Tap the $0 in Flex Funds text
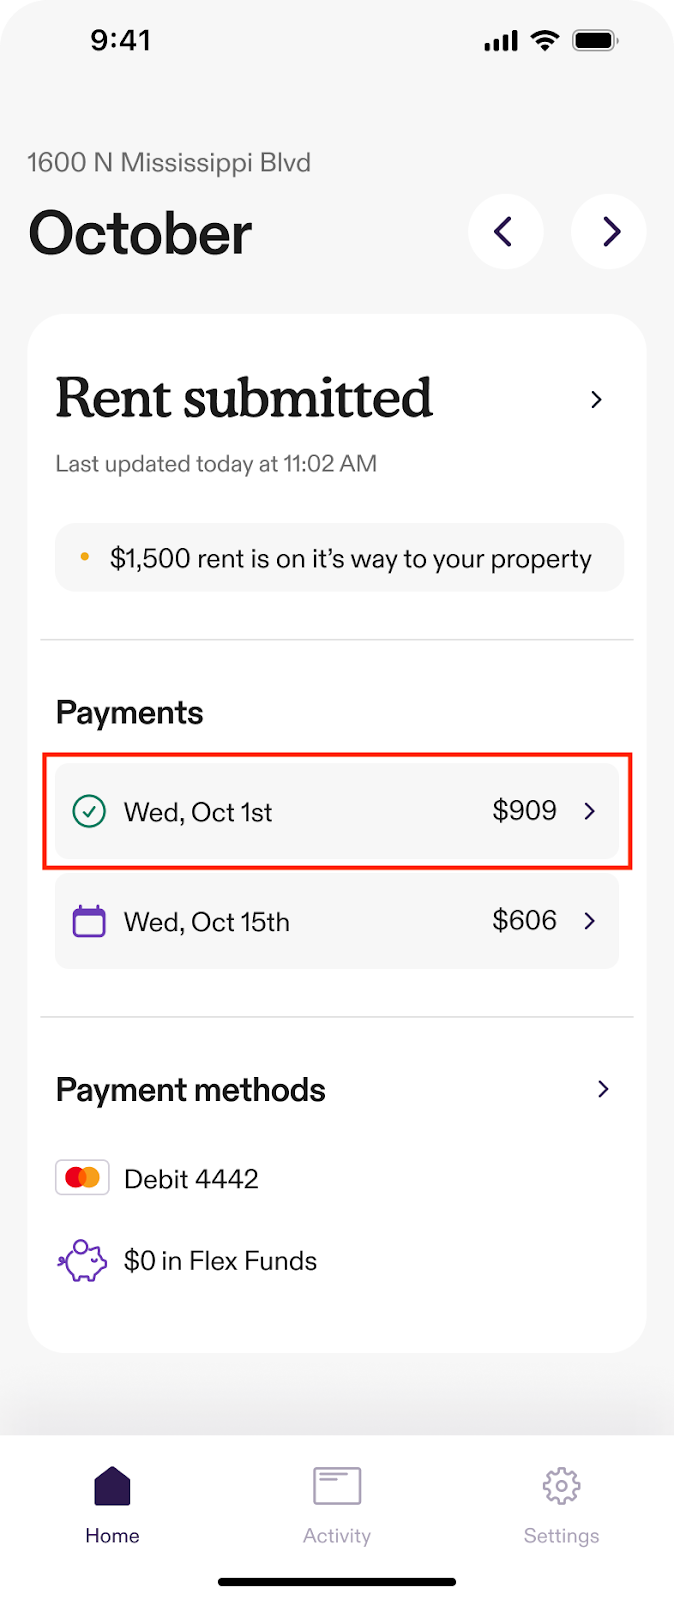This screenshot has width=674, height=1600. [220, 1261]
